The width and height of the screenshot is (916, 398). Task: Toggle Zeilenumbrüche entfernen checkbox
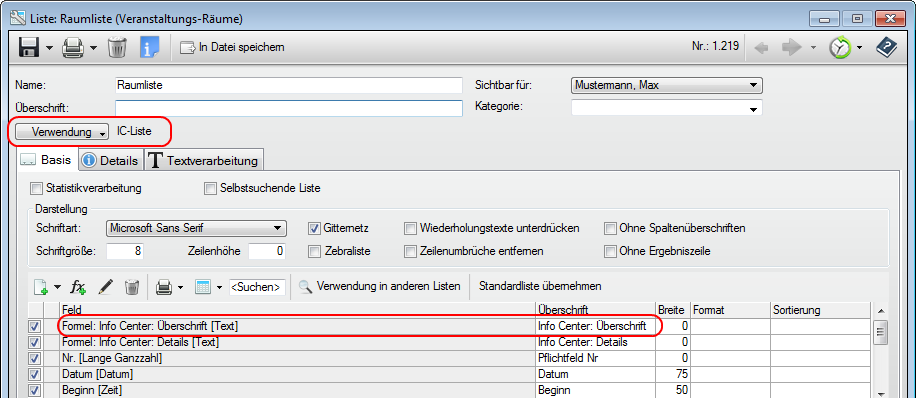point(411,251)
